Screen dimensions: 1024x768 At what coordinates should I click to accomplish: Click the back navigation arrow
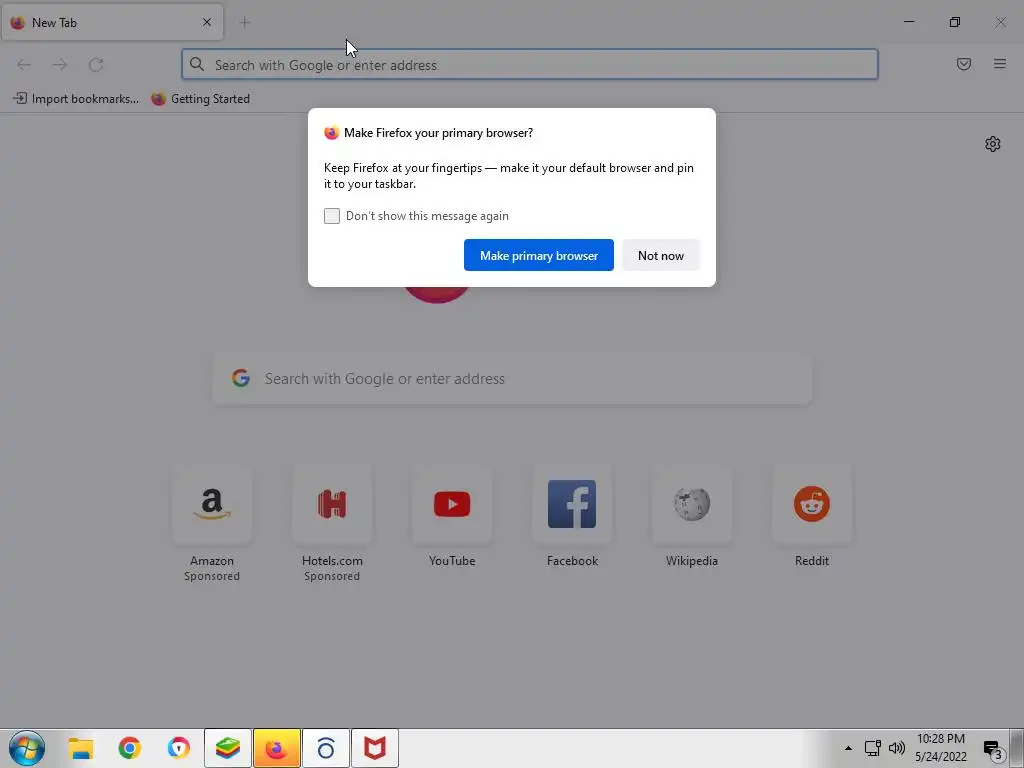[24, 65]
